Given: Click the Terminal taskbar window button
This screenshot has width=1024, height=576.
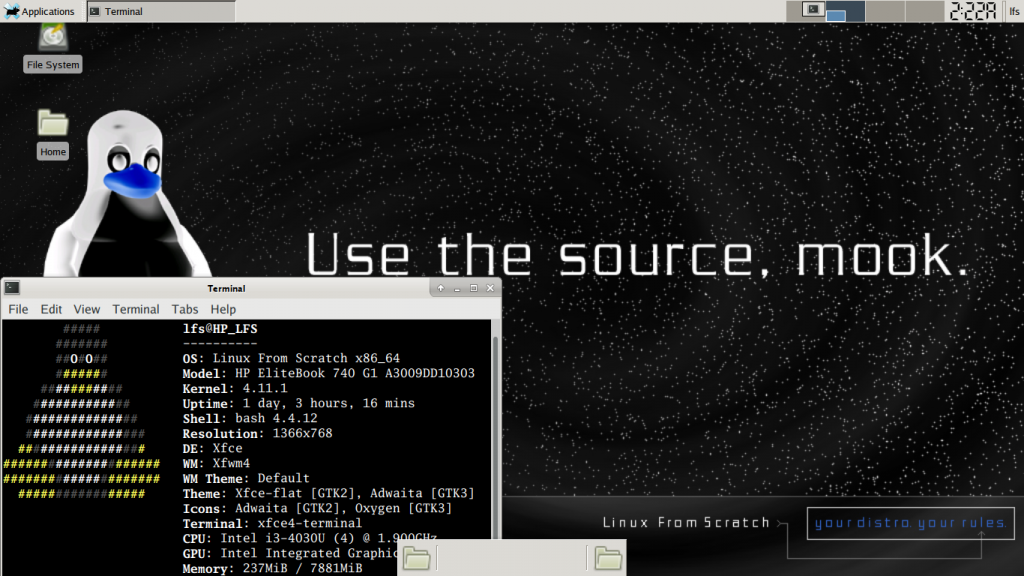Looking at the screenshot, I should [x=161, y=11].
